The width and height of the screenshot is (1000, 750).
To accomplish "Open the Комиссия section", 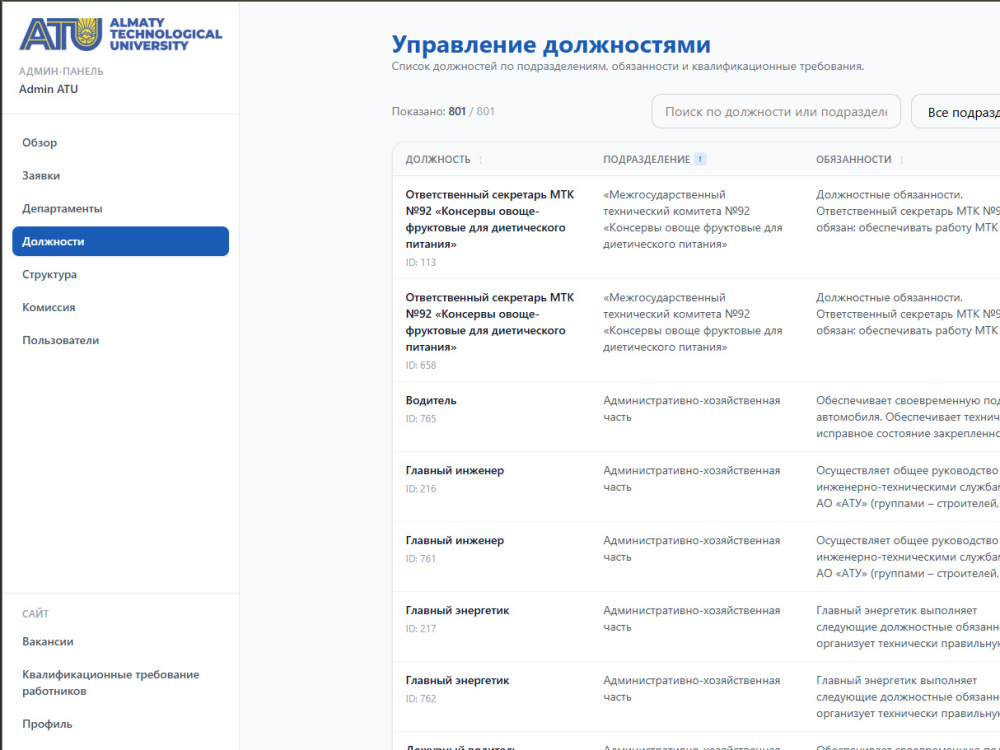I will (x=121, y=307).
